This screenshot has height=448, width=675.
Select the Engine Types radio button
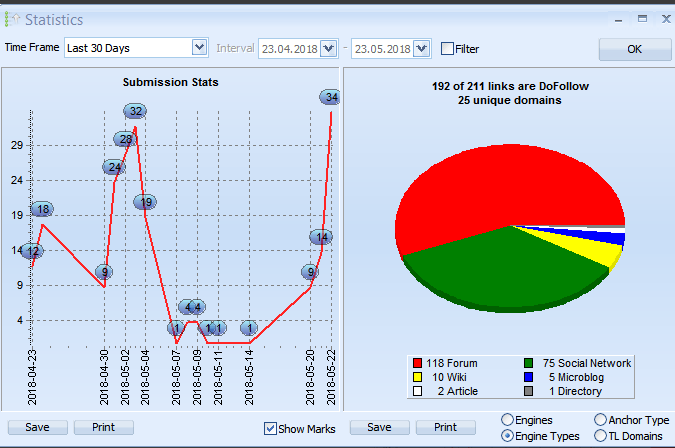pos(507,436)
